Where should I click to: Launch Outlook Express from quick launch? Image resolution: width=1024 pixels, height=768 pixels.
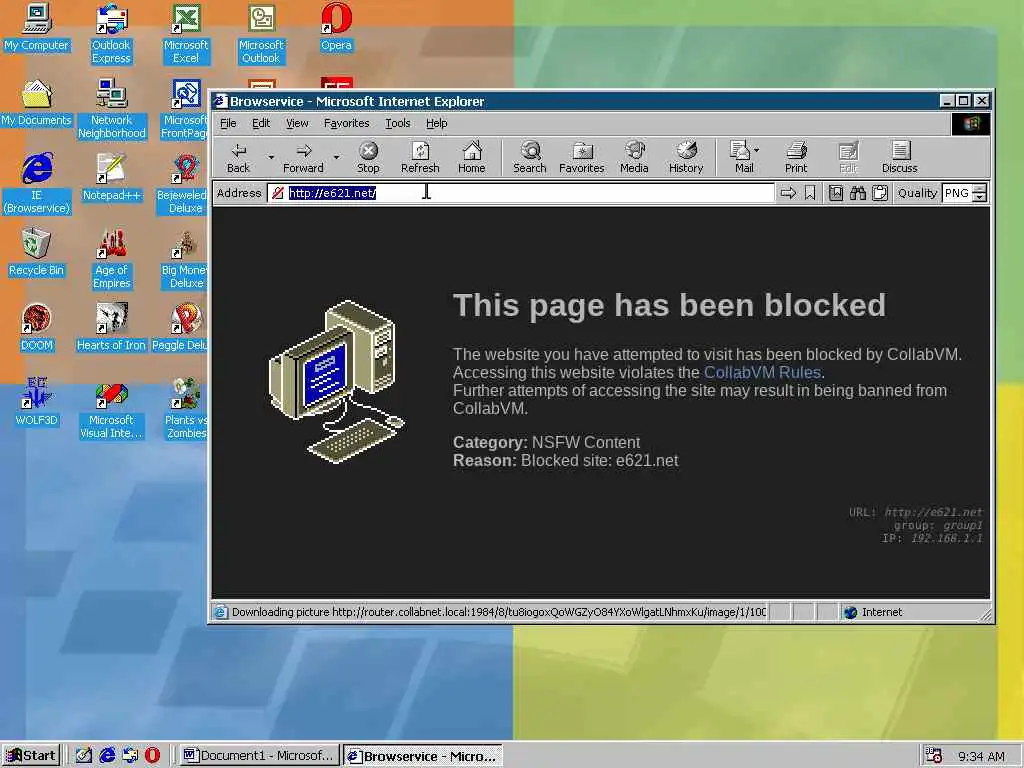click(130, 756)
